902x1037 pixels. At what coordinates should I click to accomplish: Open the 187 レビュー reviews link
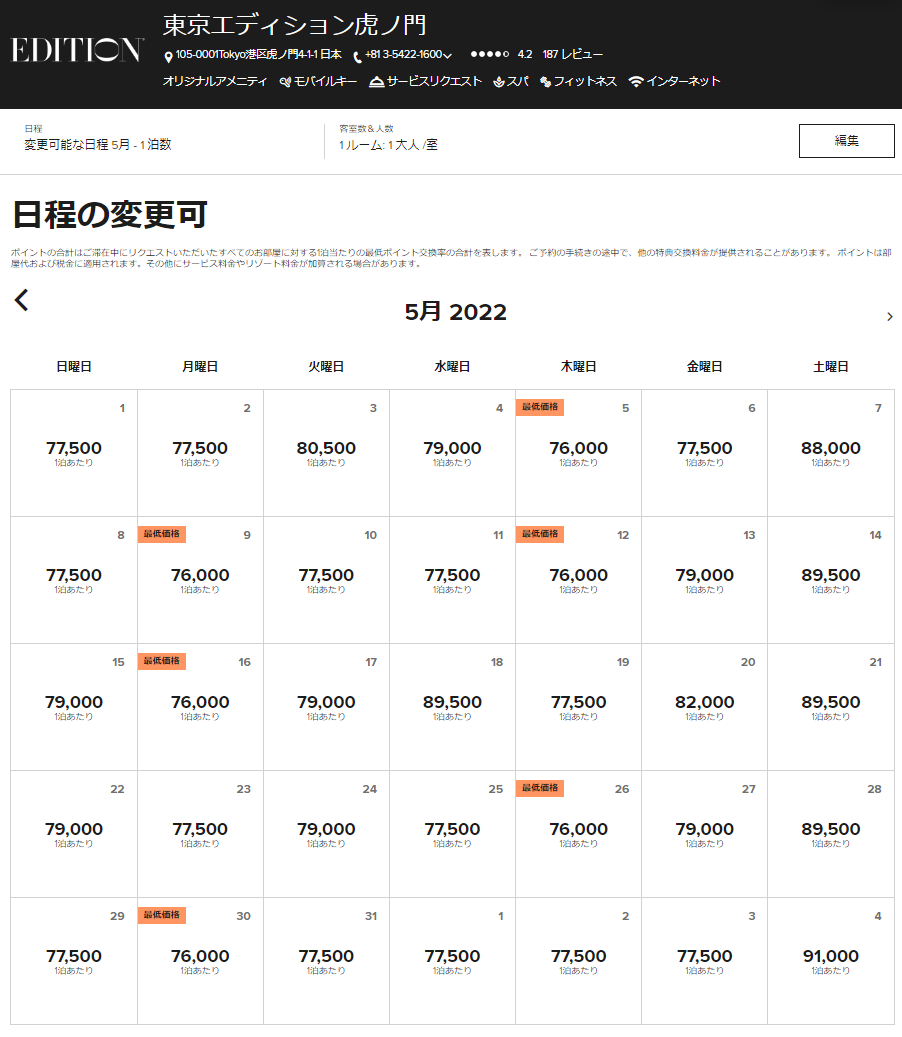(573, 55)
